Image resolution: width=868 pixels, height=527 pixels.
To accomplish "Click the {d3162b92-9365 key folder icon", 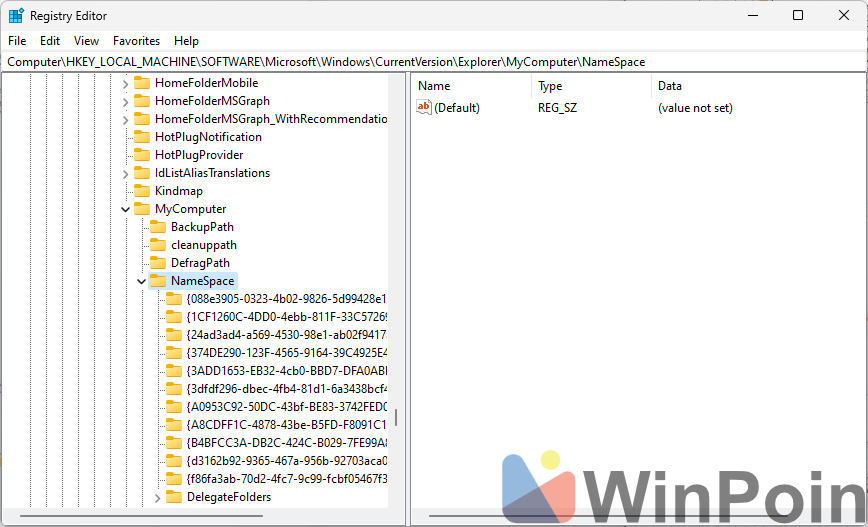I will click(x=174, y=461).
